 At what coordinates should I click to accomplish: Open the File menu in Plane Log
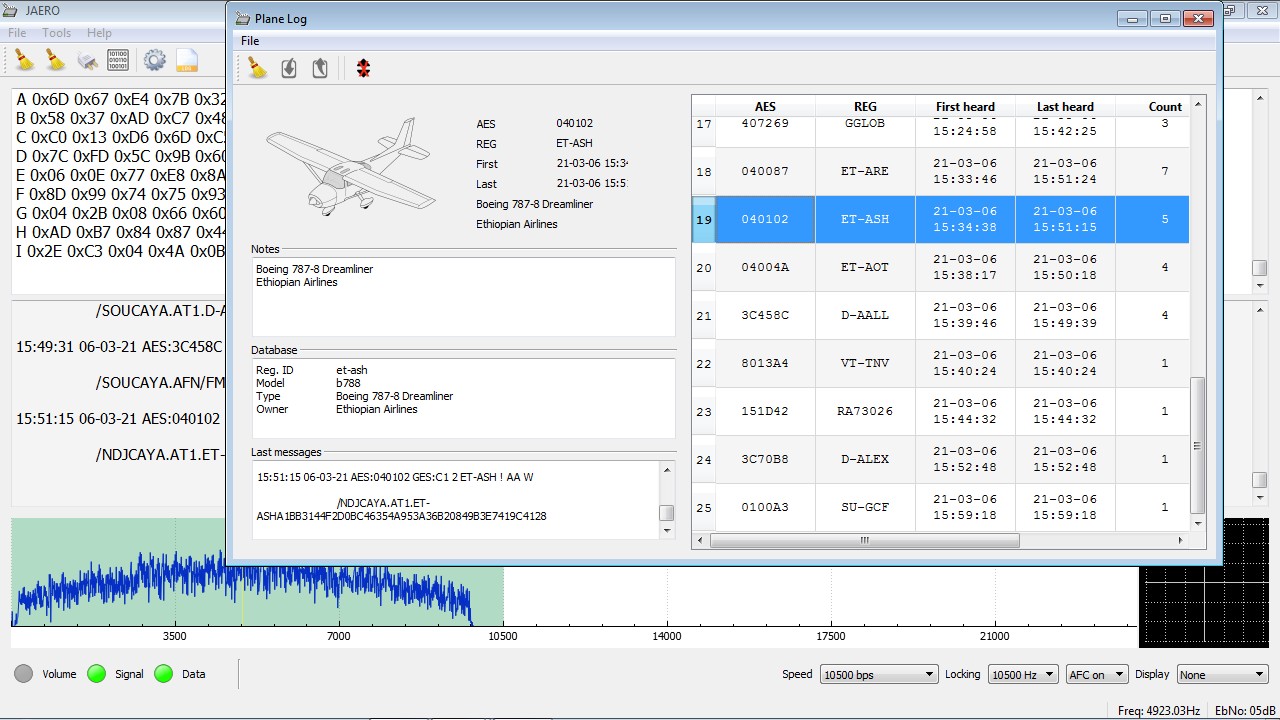pos(249,41)
